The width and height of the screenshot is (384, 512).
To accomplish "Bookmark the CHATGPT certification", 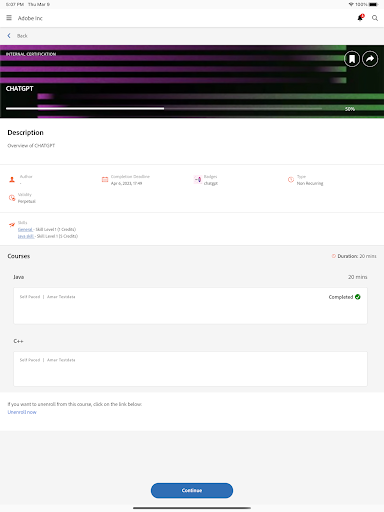I will point(352,59).
